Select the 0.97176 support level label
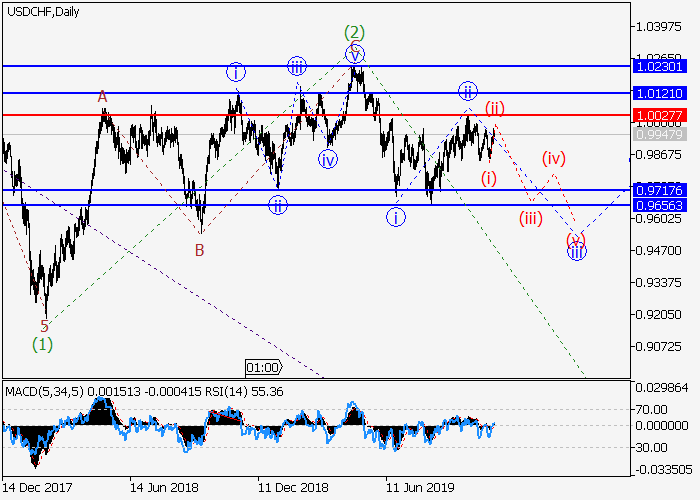The width and height of the screenshot is (700, 500). point(659,189)
